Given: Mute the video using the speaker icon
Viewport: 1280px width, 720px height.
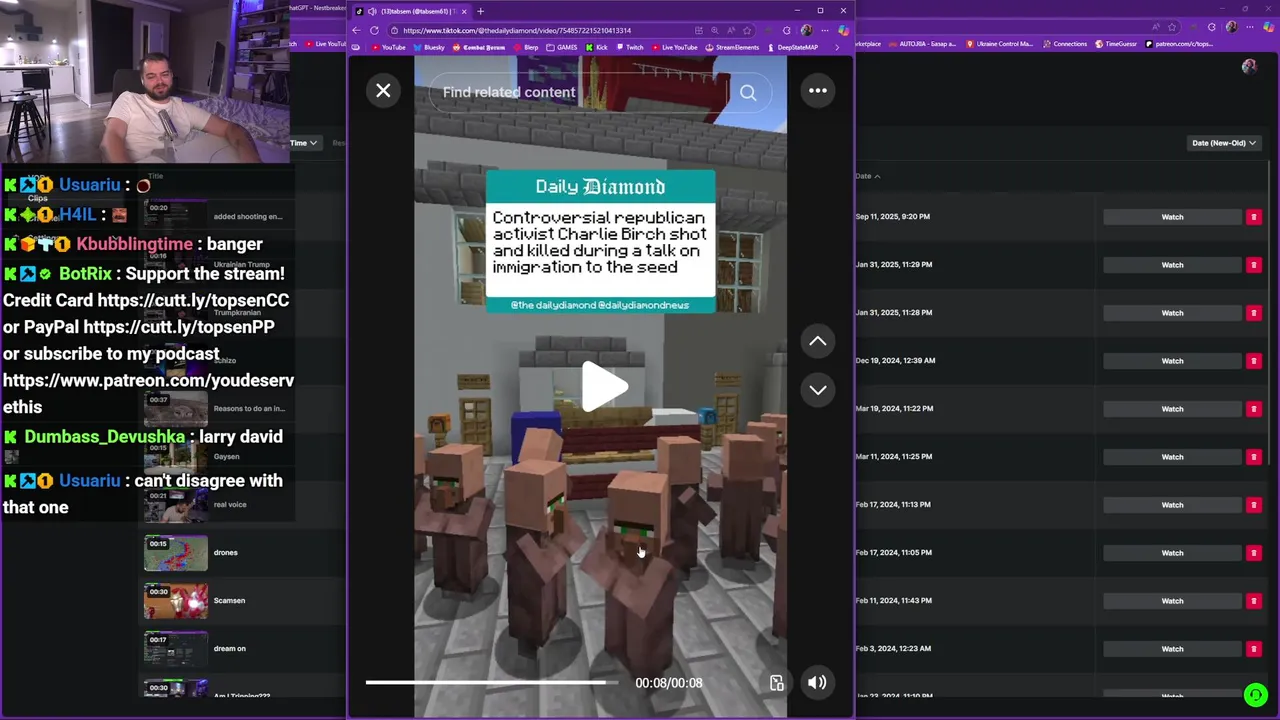Looking at the screenshot, I should [817, 683].
